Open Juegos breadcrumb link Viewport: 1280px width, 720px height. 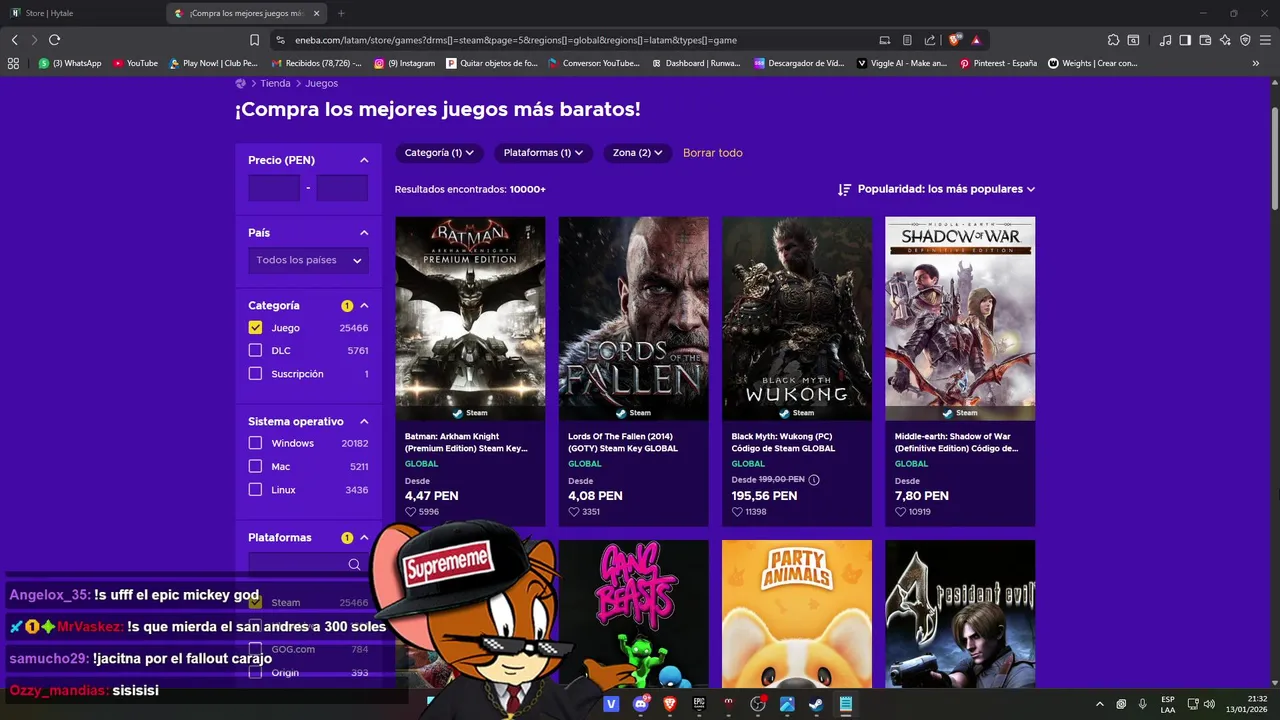321,83
